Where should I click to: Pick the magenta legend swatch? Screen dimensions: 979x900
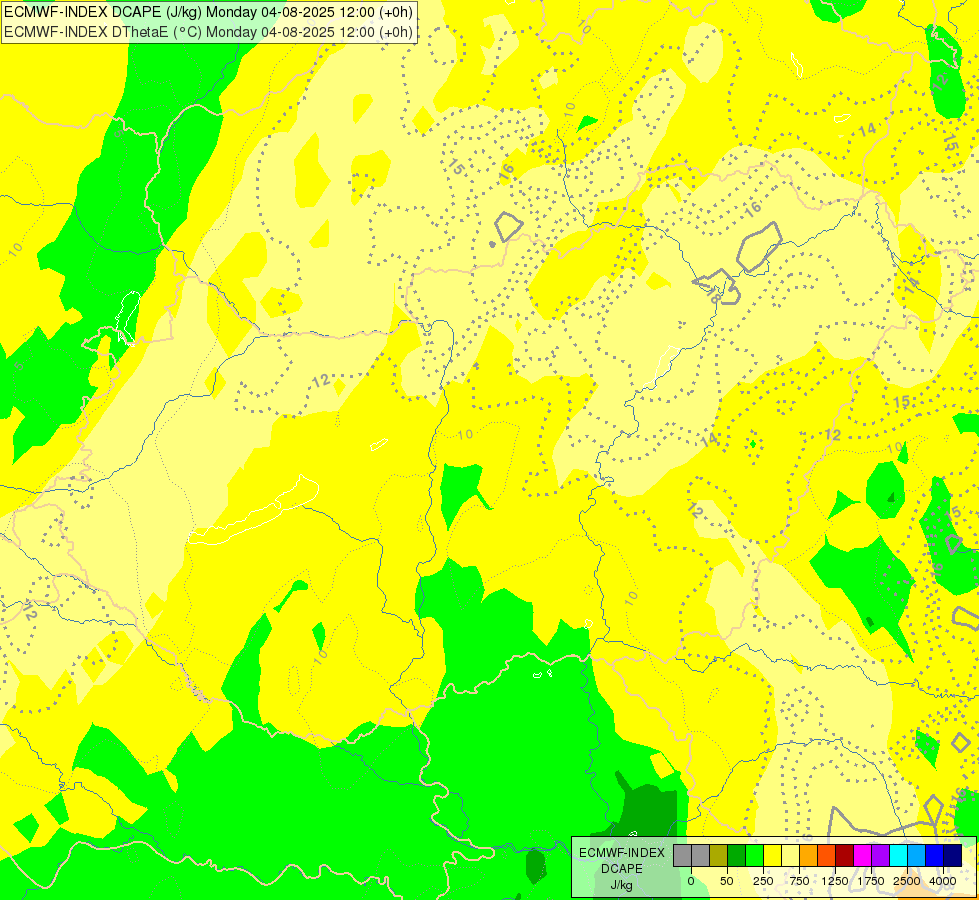point(862,855)
